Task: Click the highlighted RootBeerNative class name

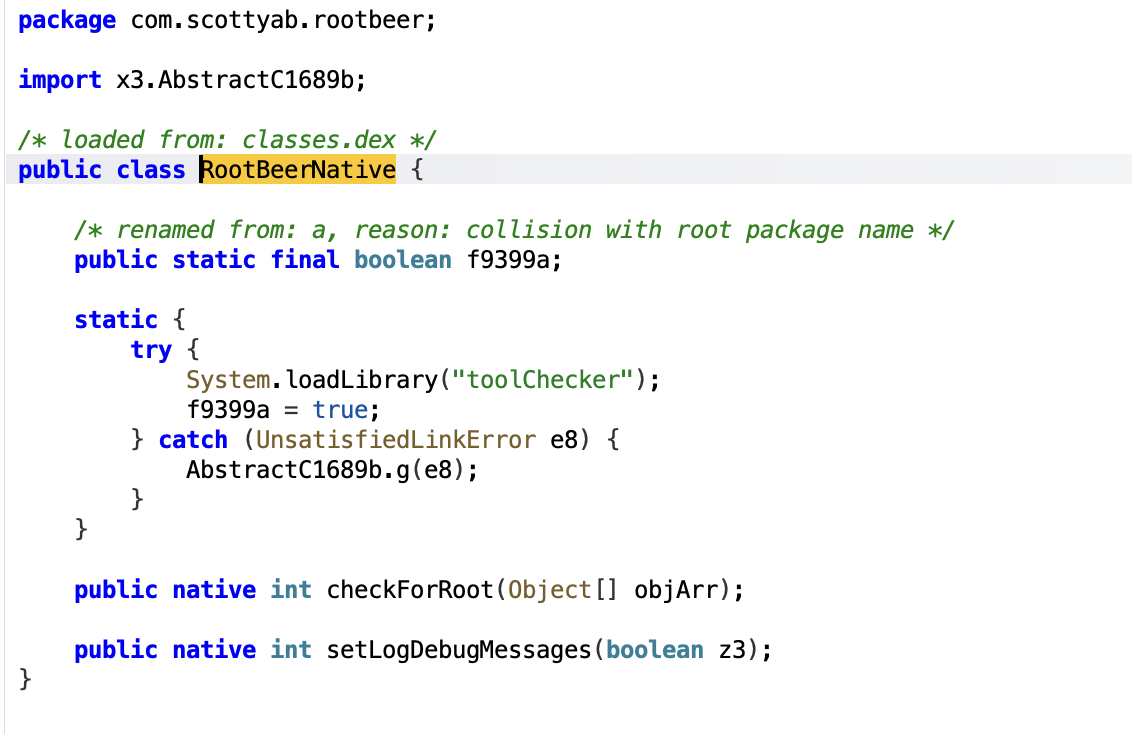Action: pyautogui.click(x=298, y=170)
